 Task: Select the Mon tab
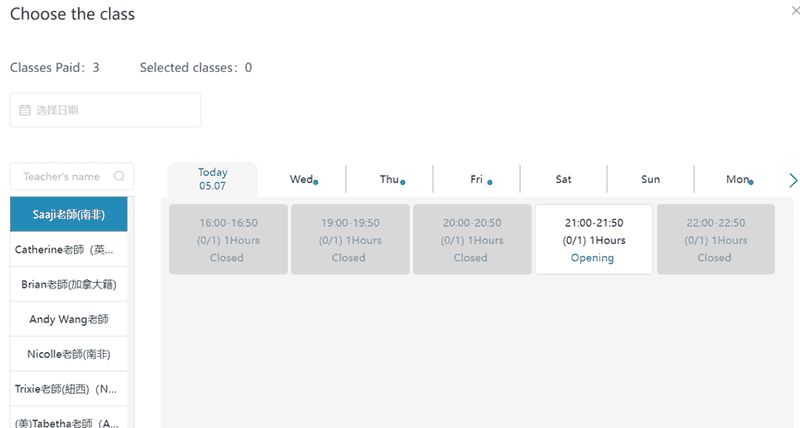[x=737, y=179]
